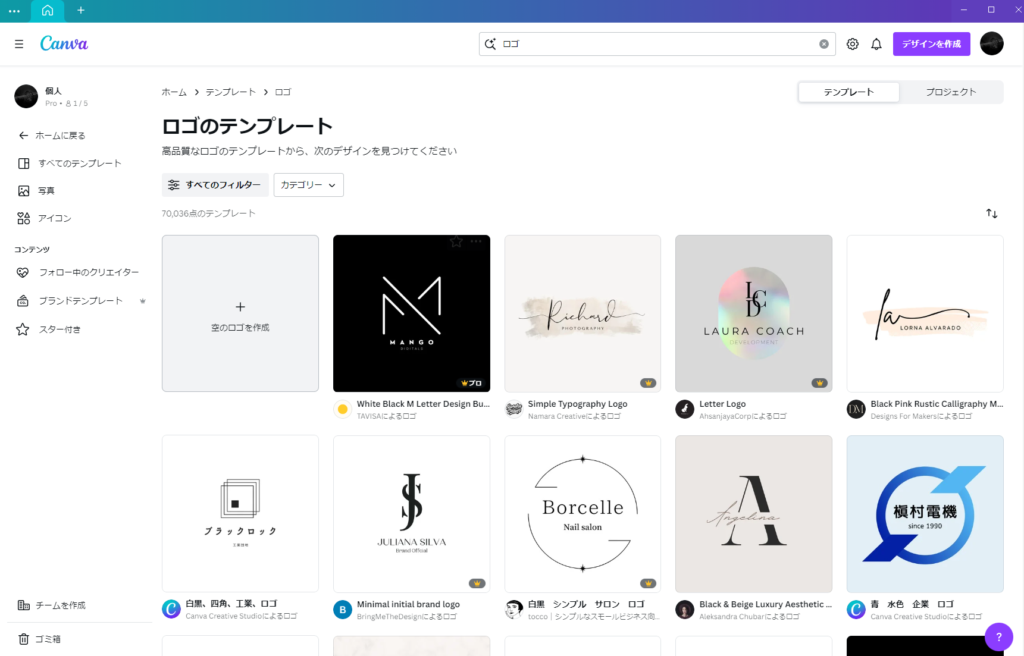Select スター付き in the sidebar
Image resolution: width=1024 pixels, height=656 pixels.
click(59, 329)
